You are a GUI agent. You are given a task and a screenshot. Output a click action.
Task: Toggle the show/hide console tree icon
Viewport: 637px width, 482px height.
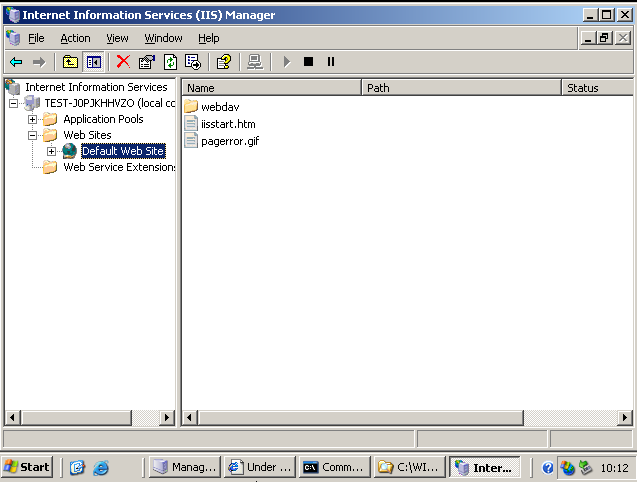[94, 62]
